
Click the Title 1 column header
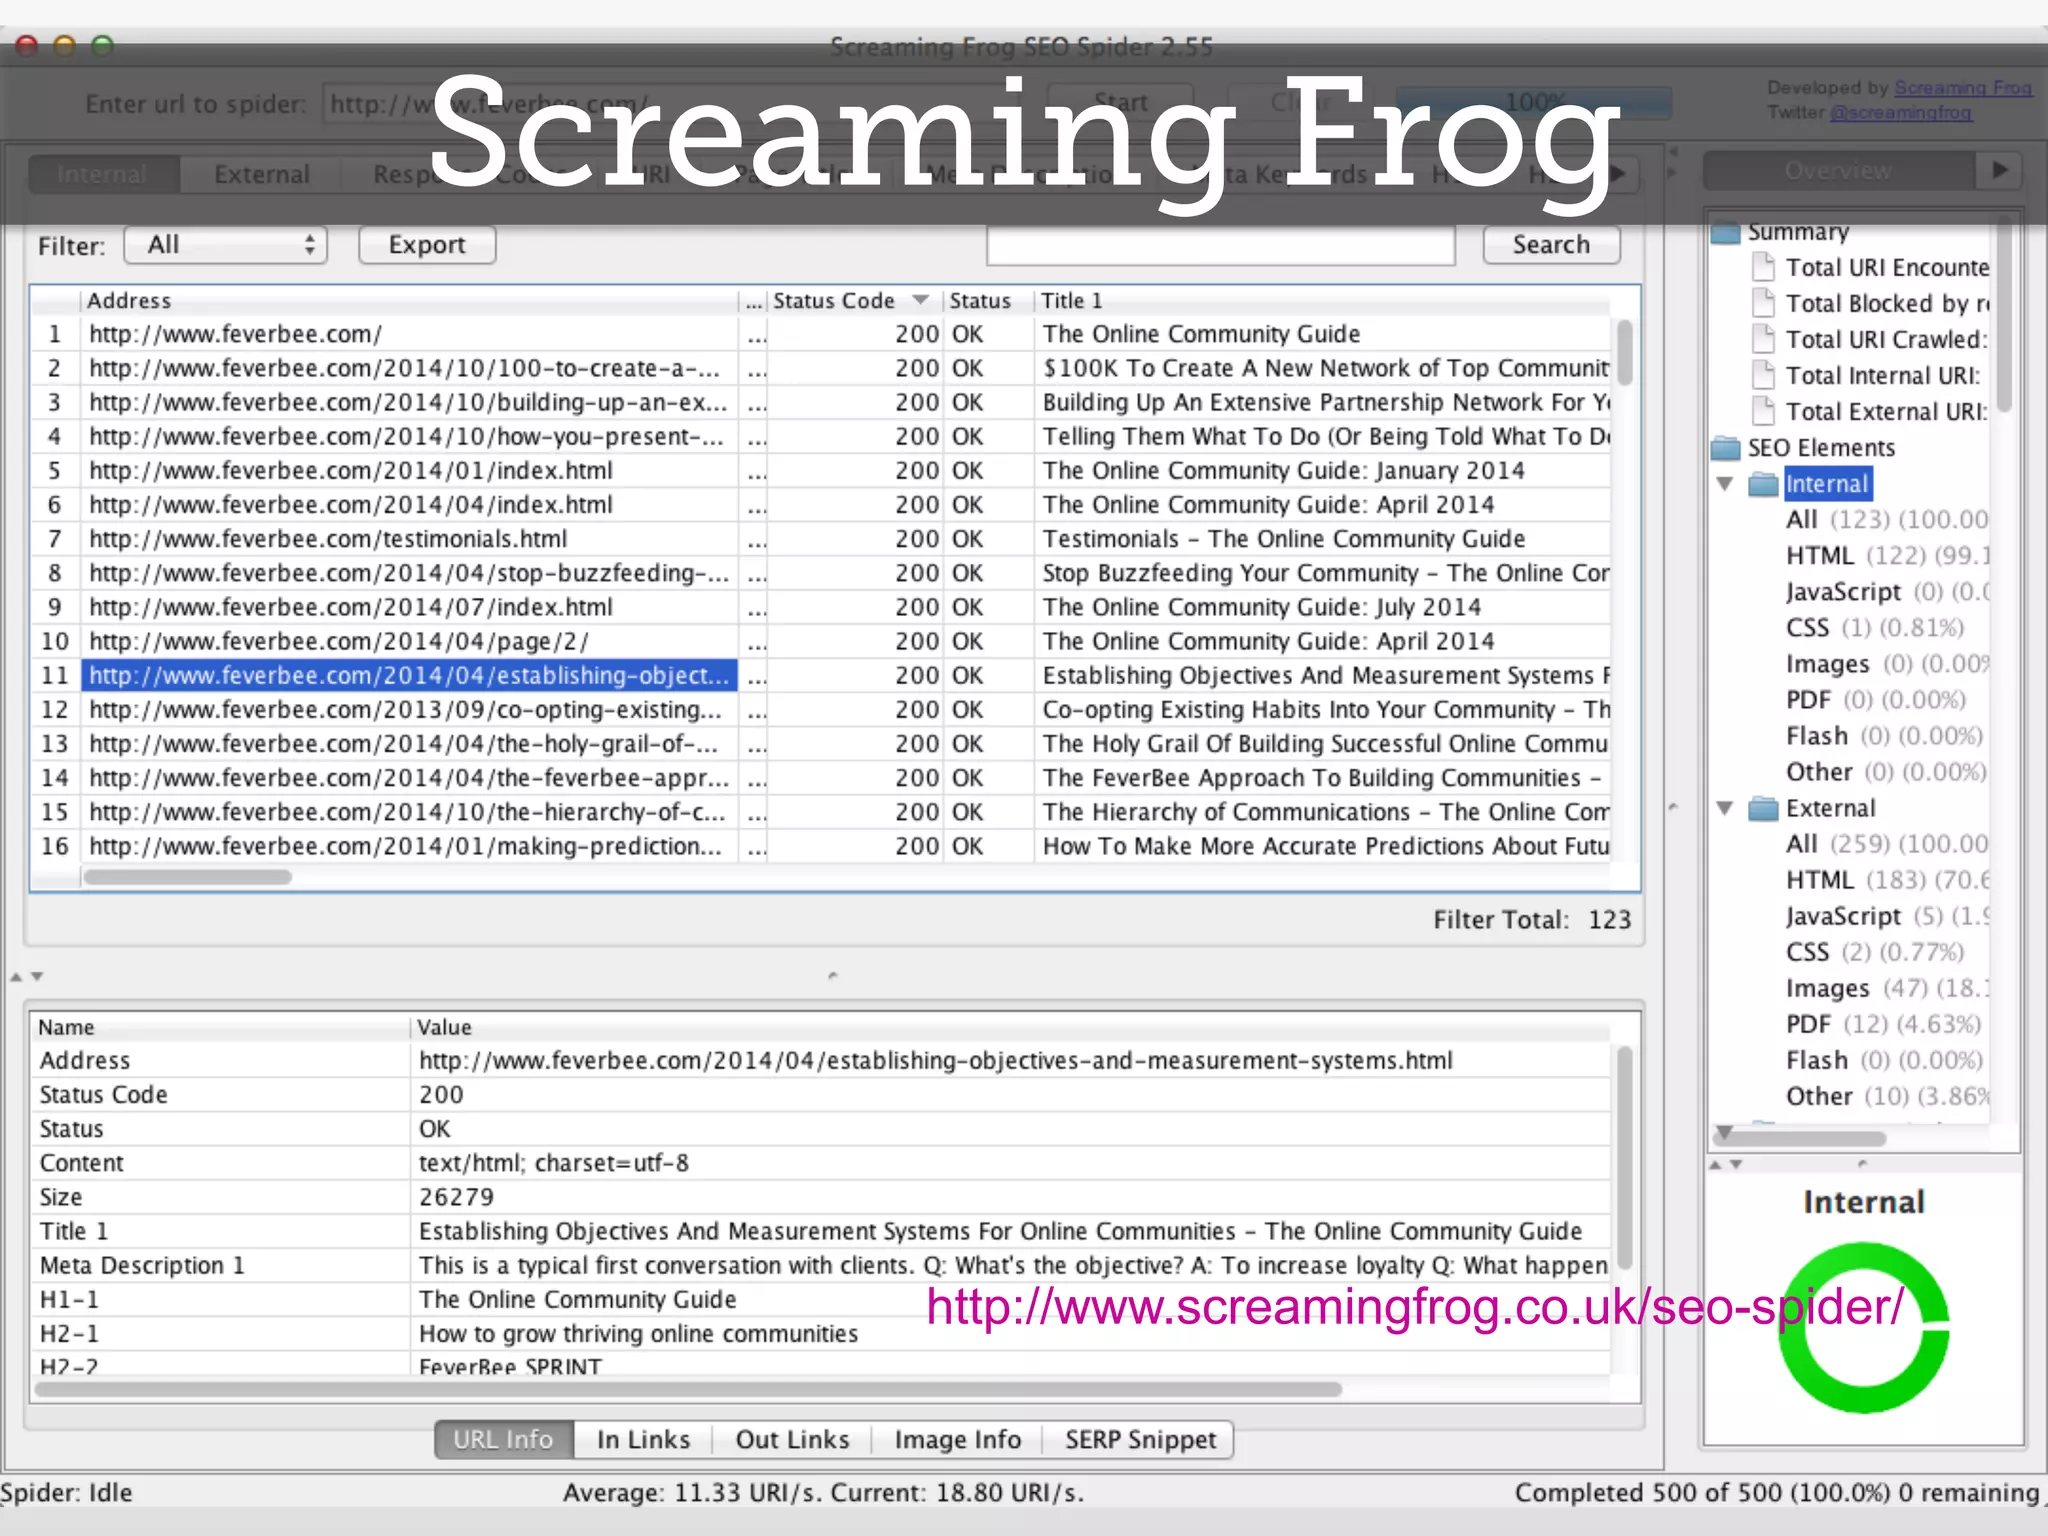1320,301
